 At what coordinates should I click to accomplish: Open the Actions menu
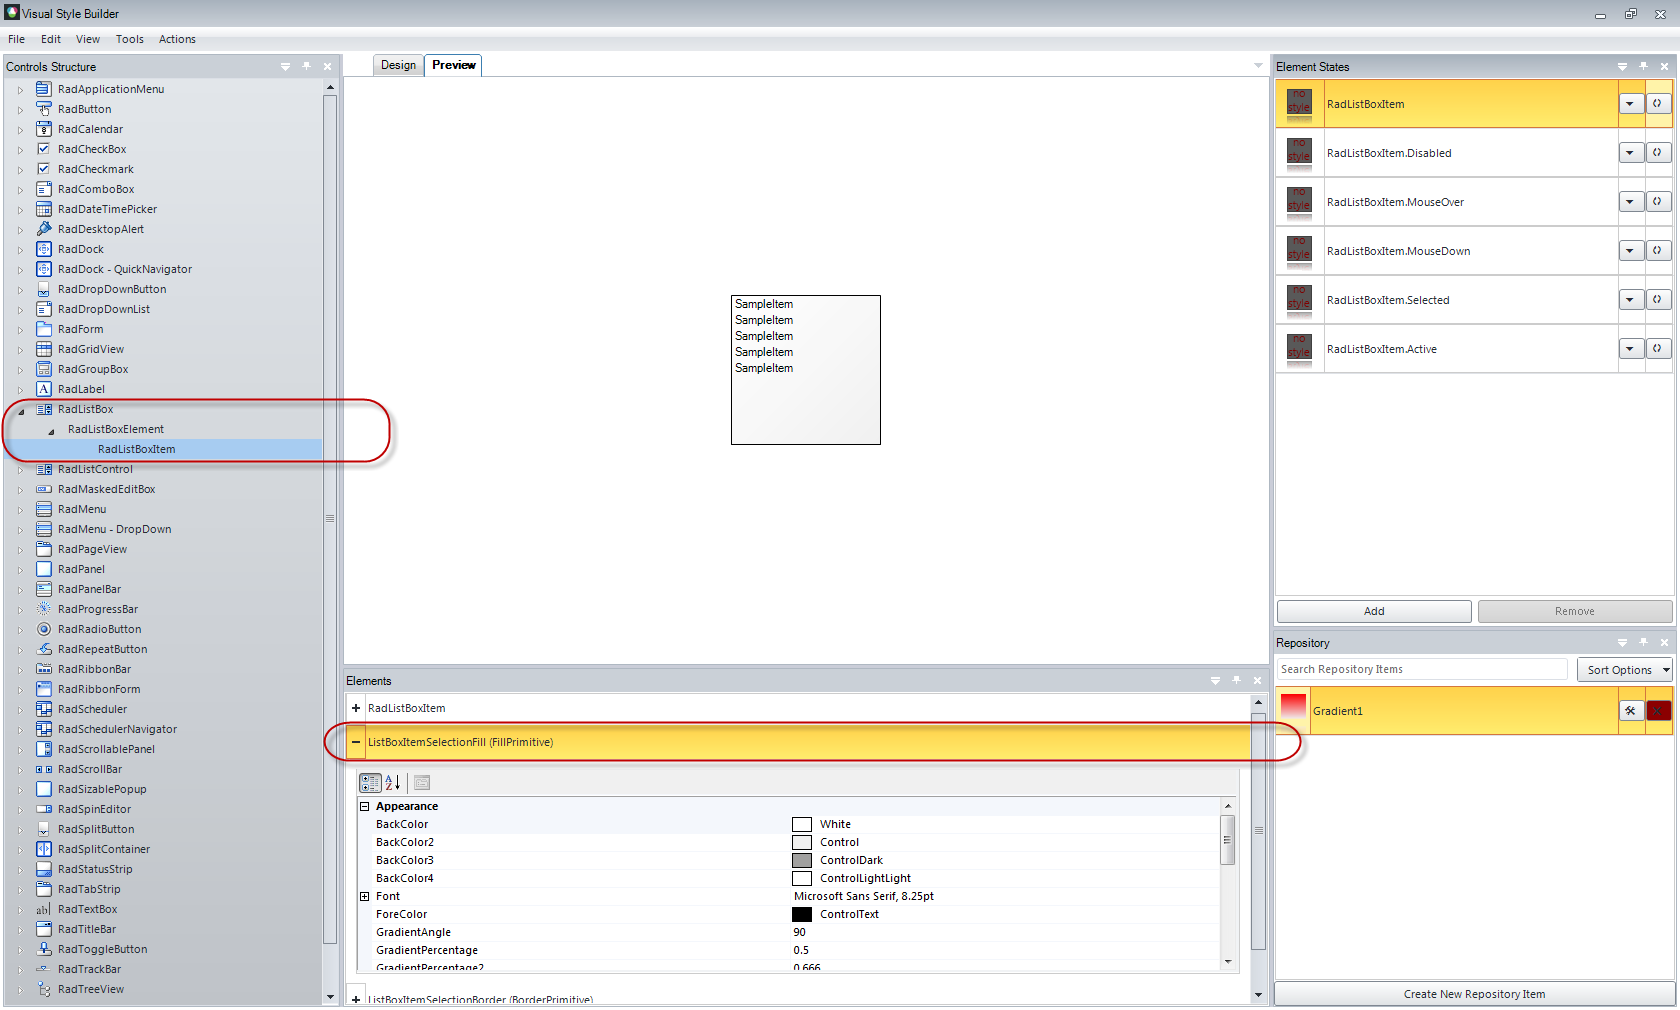[177, 39]
